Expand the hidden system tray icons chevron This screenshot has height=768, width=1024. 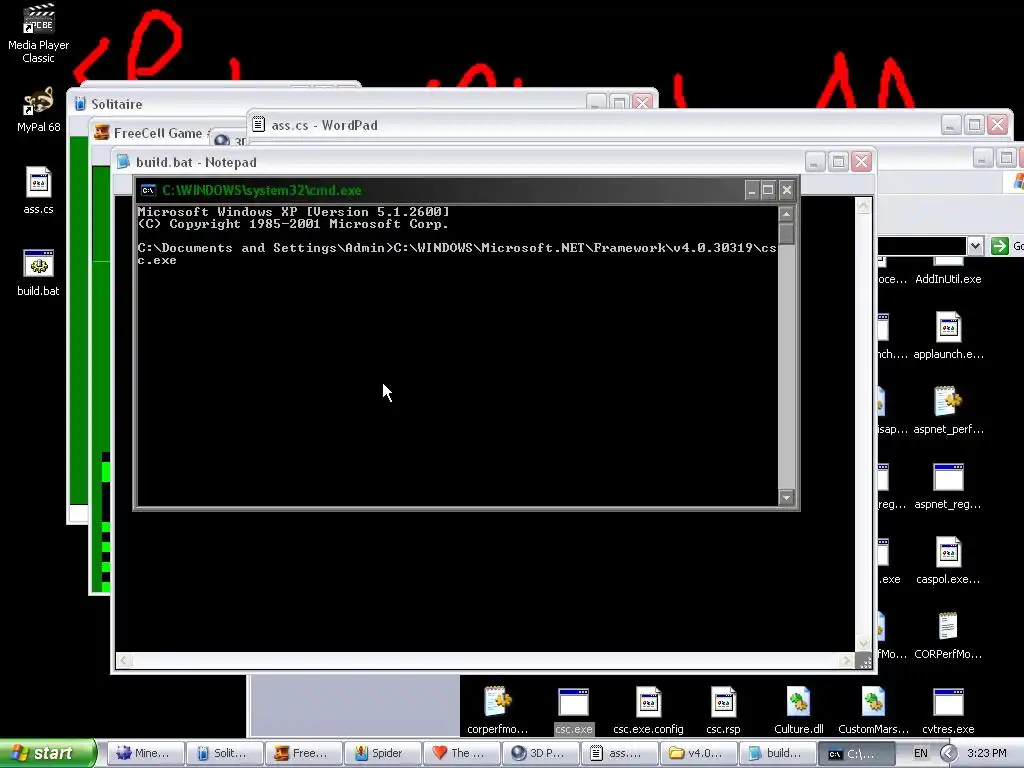(x=948, y=753)
